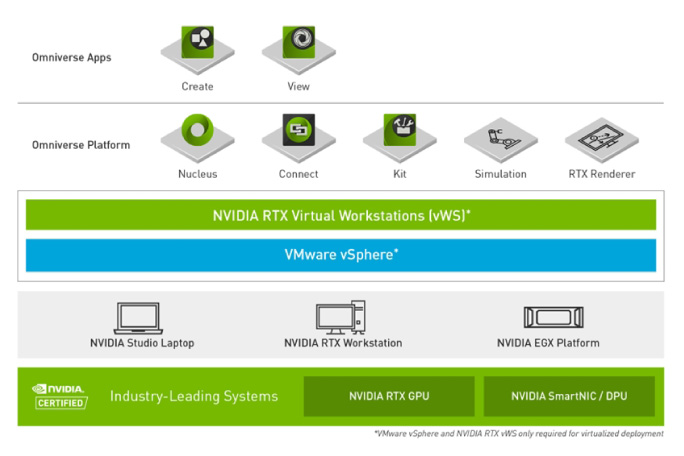Click the NVIDIA Certified logo badge
The width and height of the screenshot is (684, 456).
60,396
